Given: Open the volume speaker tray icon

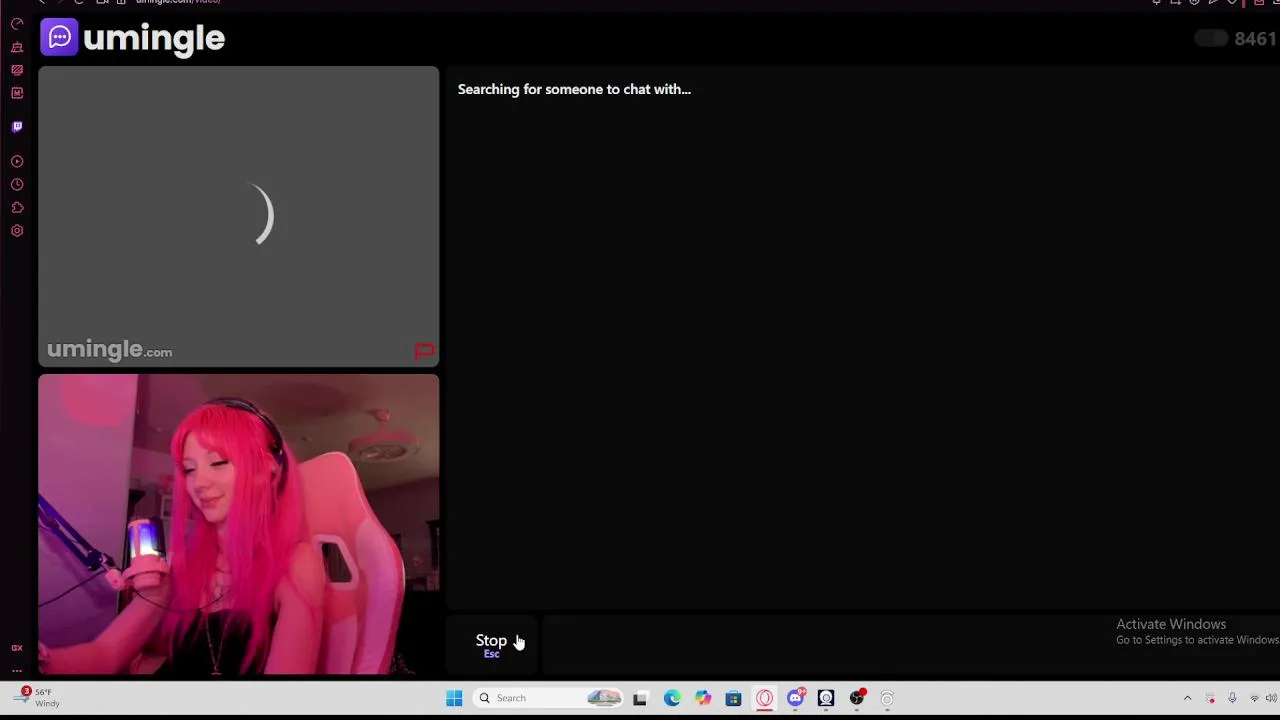Looking at the screenshot, I should click(x=1271, y=698).
